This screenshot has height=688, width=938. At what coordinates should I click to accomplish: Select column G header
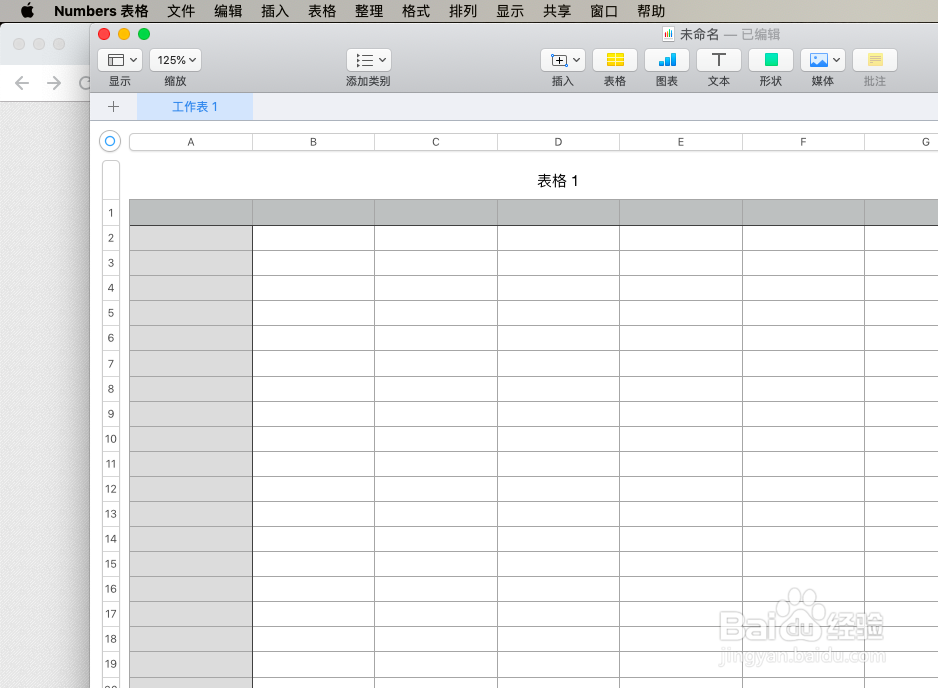pos(902,142)
